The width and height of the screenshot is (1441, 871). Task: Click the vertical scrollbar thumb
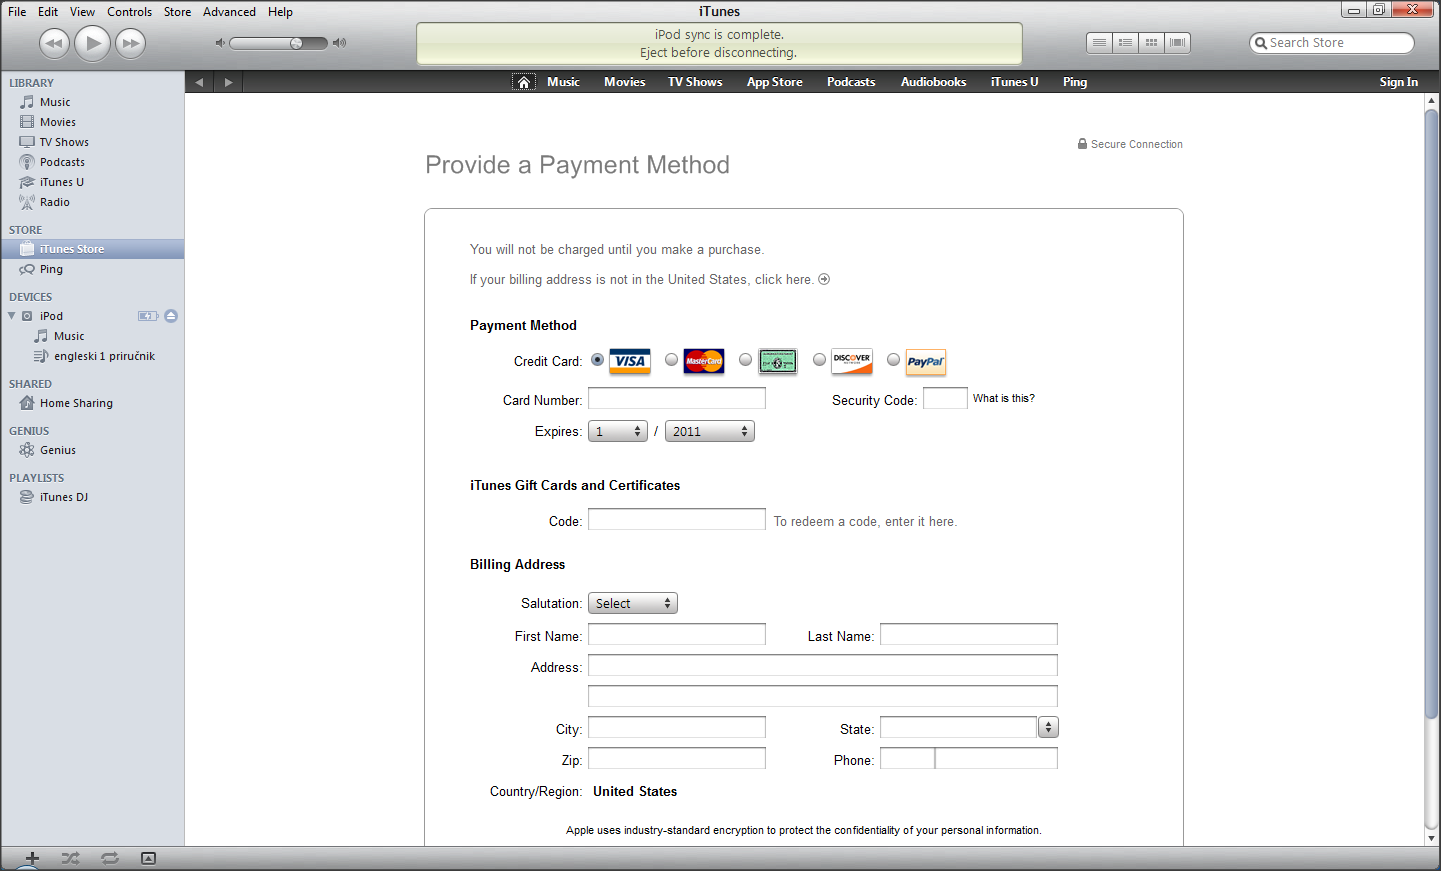click(x=1431, y=413)
